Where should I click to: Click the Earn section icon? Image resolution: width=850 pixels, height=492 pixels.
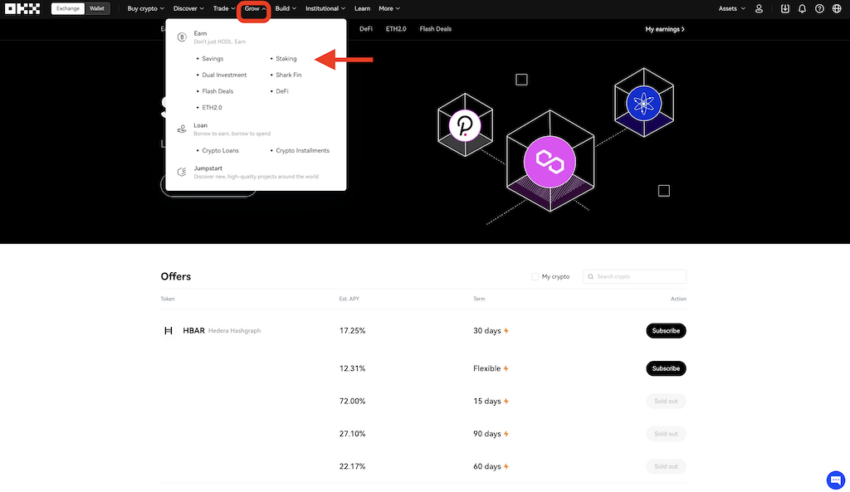click(182, 37)
